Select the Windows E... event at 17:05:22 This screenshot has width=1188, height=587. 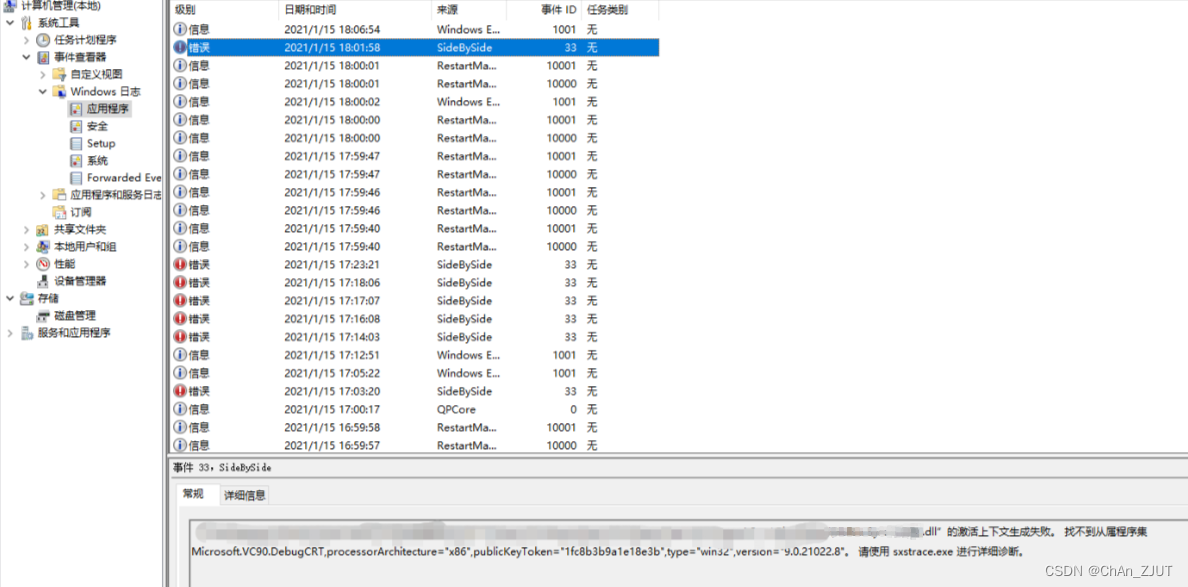pyautogui.click(x=414, y=373)
